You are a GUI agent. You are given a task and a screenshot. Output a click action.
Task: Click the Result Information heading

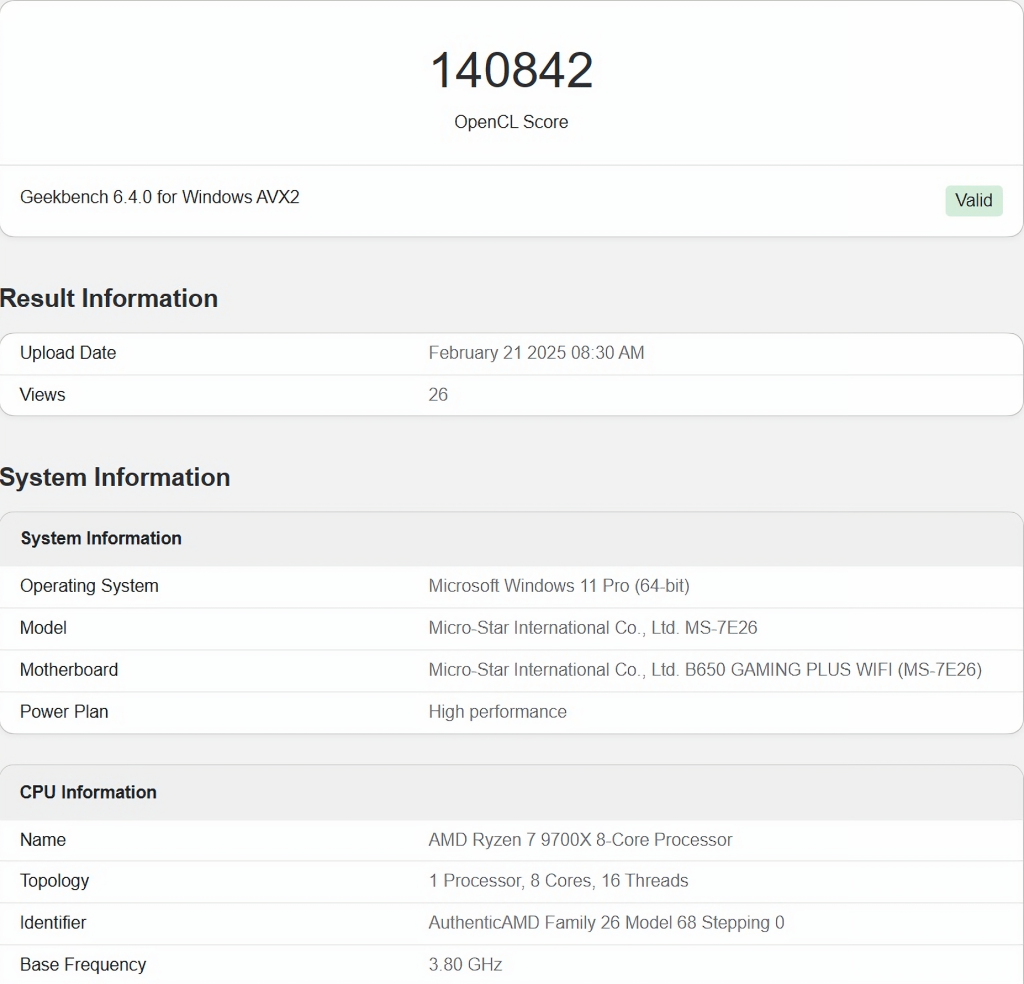(109, 298)
